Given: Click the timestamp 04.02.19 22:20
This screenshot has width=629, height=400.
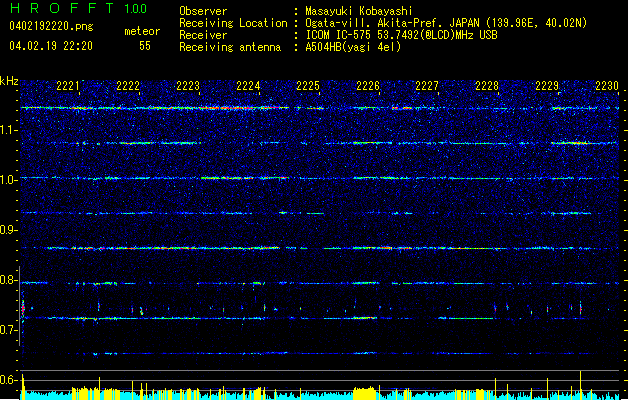Looking at the screenshot, I should (51, 46).
